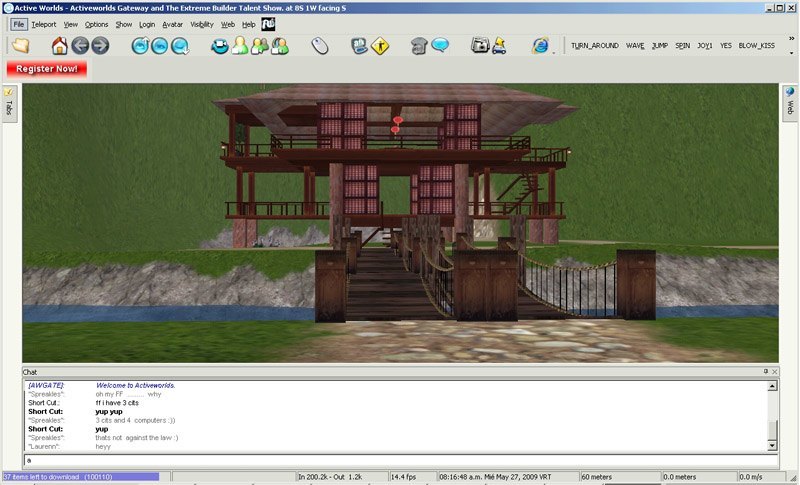Click the mouse mode icon in toolbar
800x485 pixels.
point(320,46)
